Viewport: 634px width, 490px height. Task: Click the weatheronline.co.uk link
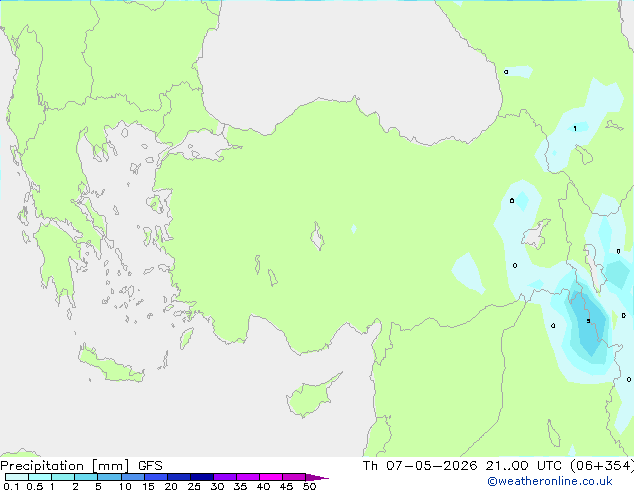pyautogui.click(x=550, y=481)
